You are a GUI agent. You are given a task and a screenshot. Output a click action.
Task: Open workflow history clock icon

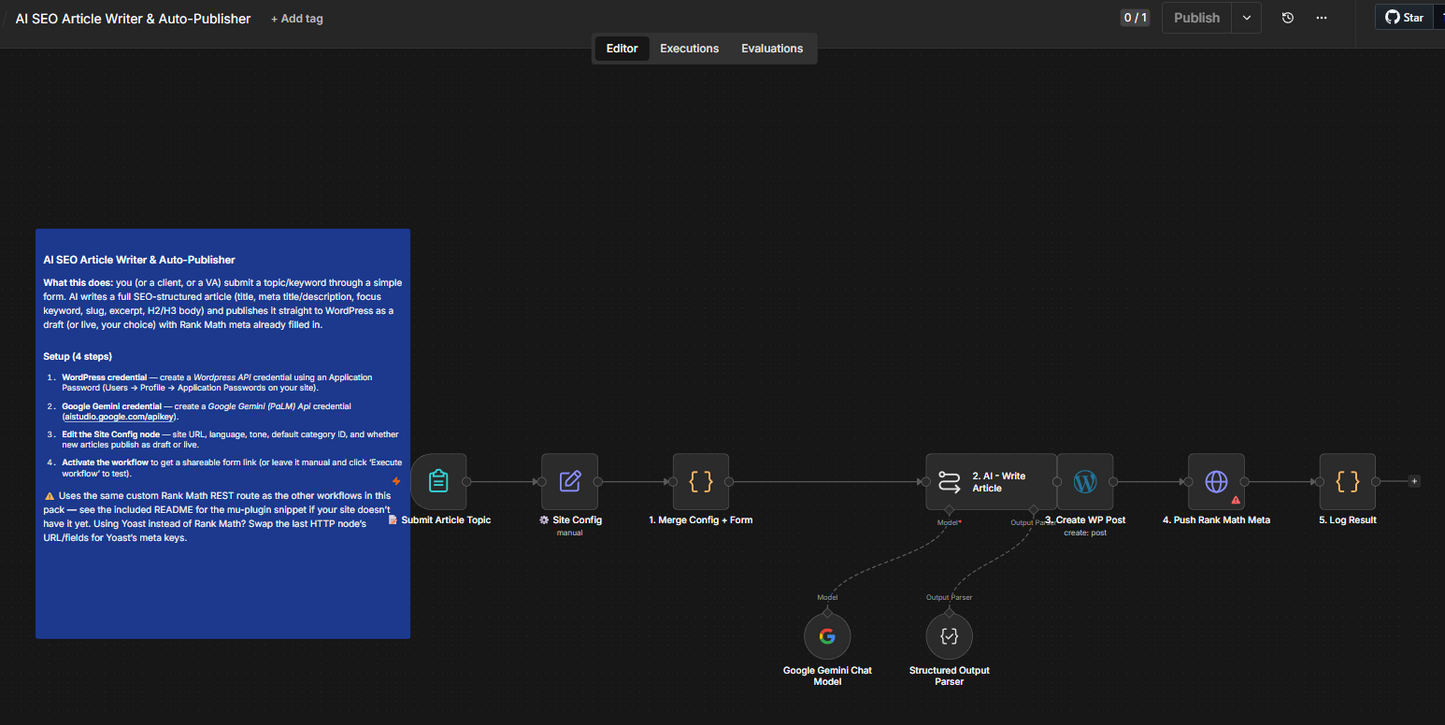coord(1288,18)
